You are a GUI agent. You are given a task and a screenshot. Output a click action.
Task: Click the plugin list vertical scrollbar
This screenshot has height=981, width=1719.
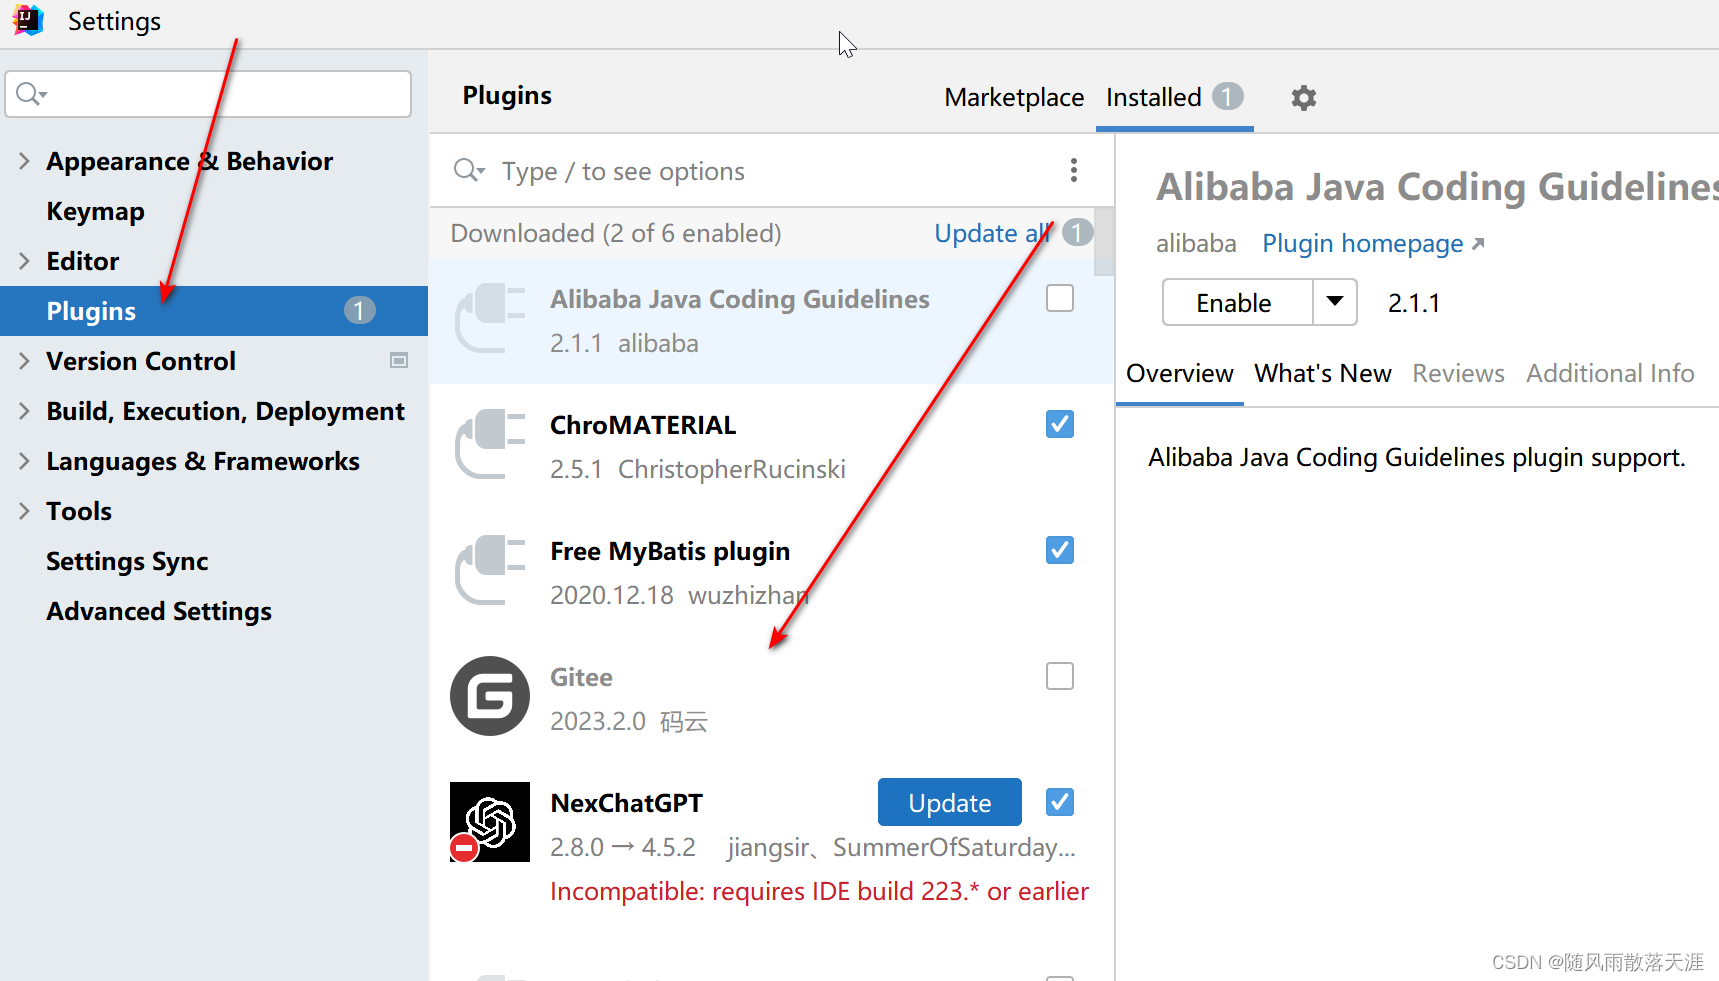click(x=1104, y=241)
